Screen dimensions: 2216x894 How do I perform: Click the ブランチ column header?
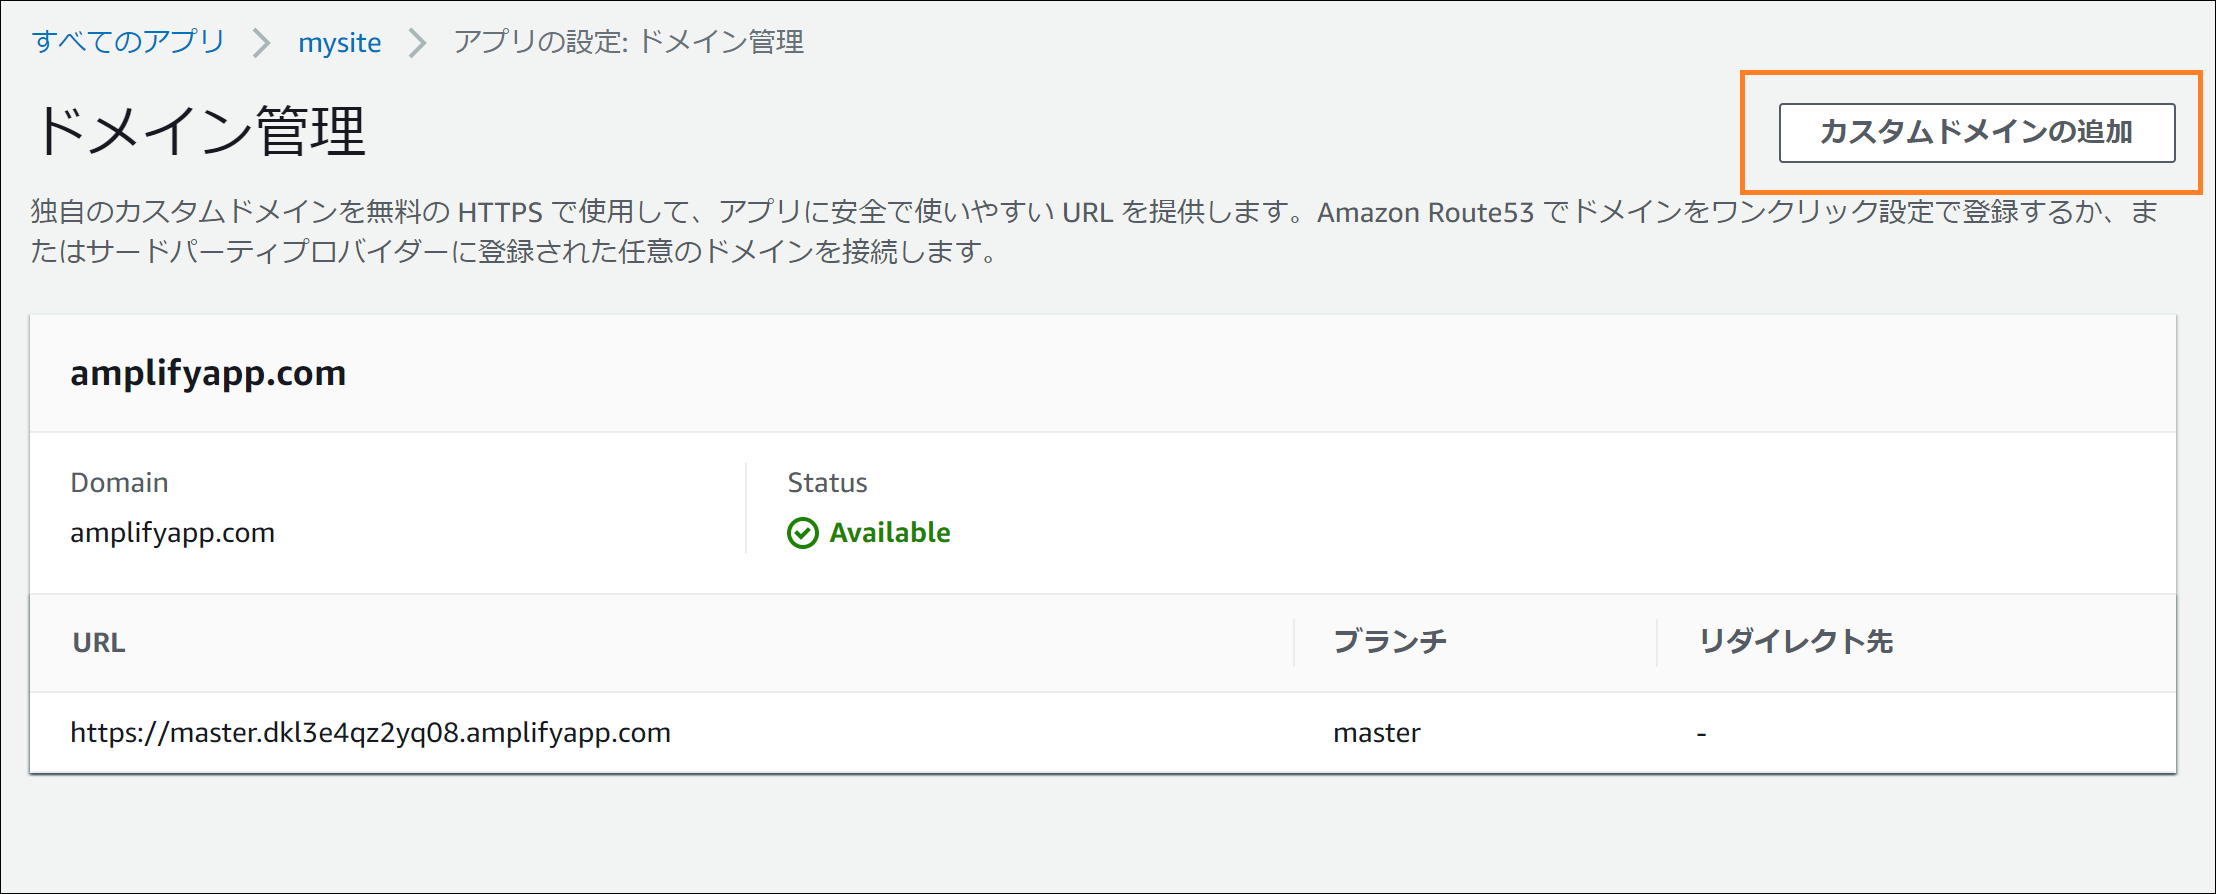(x=1390, y=642)
